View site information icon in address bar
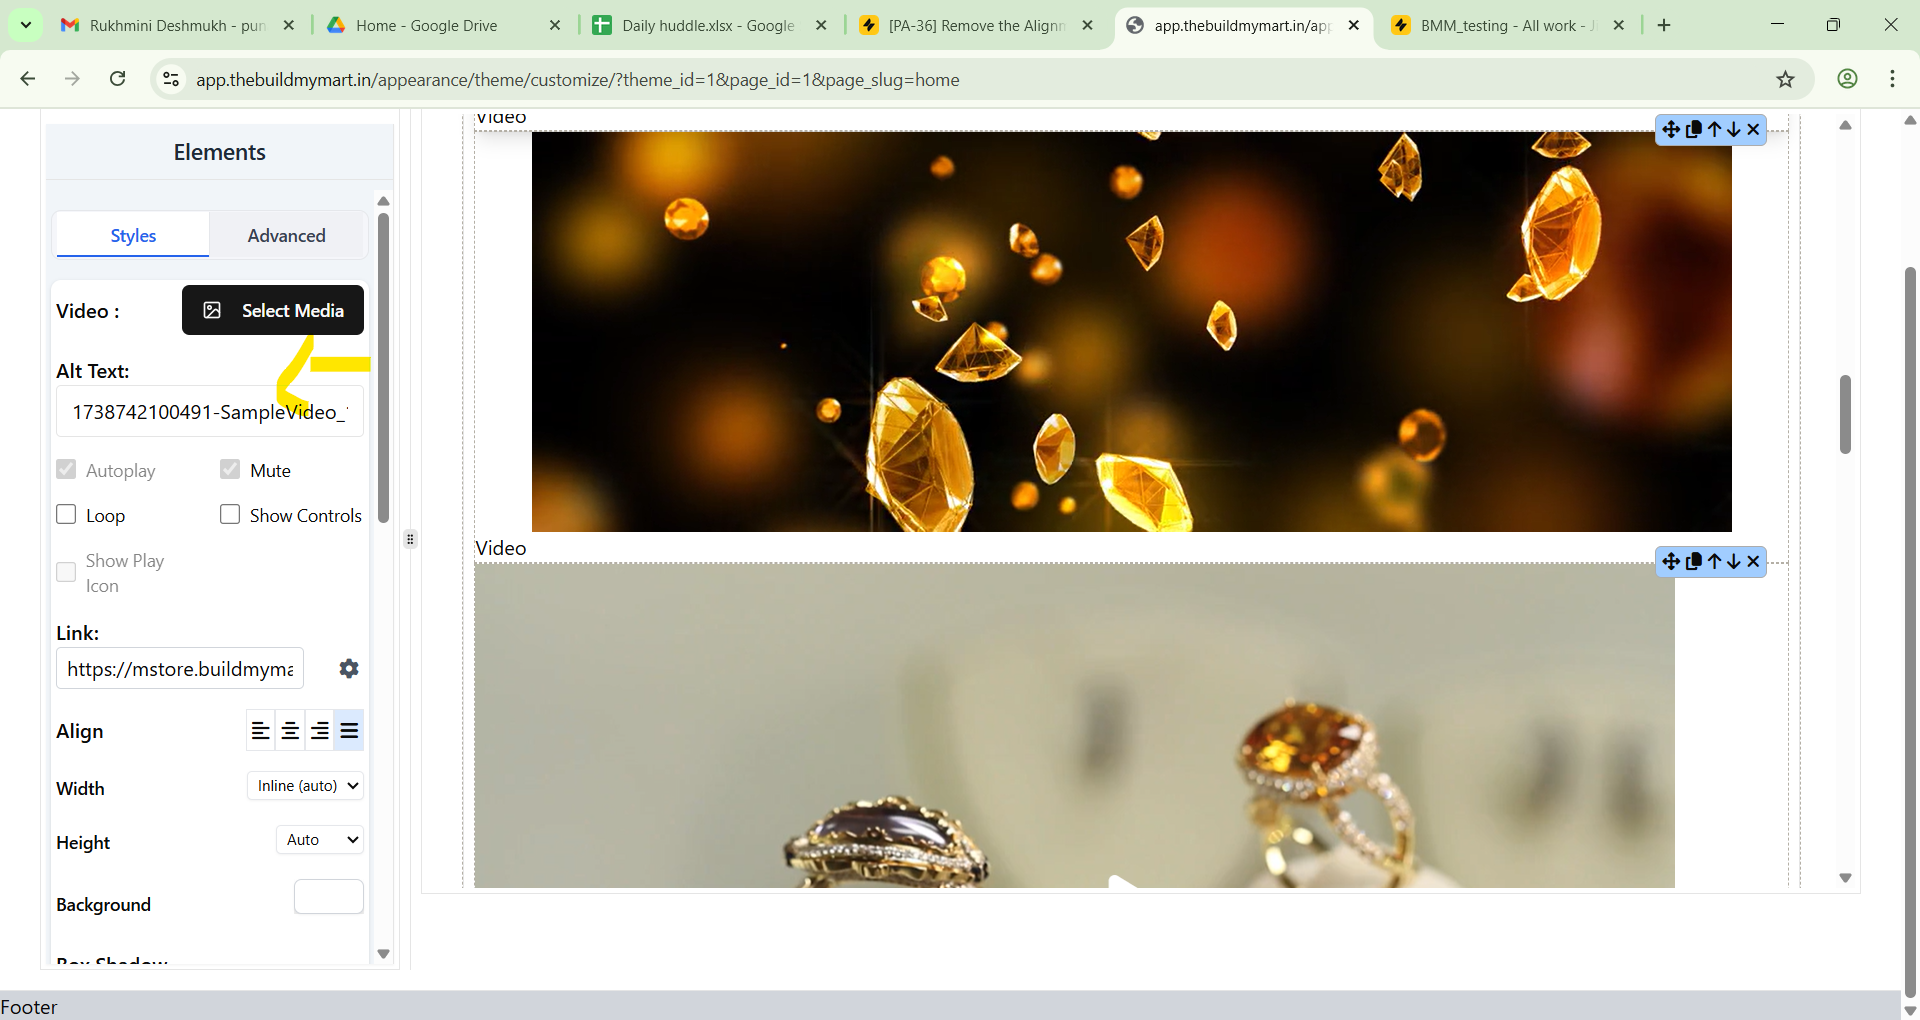1920x1020 pixels. point(171,79)
